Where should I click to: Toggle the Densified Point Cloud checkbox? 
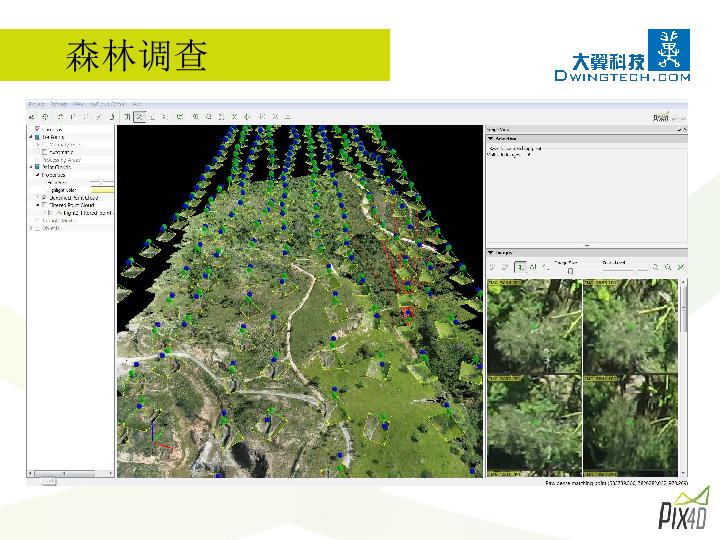pos(43,198)
